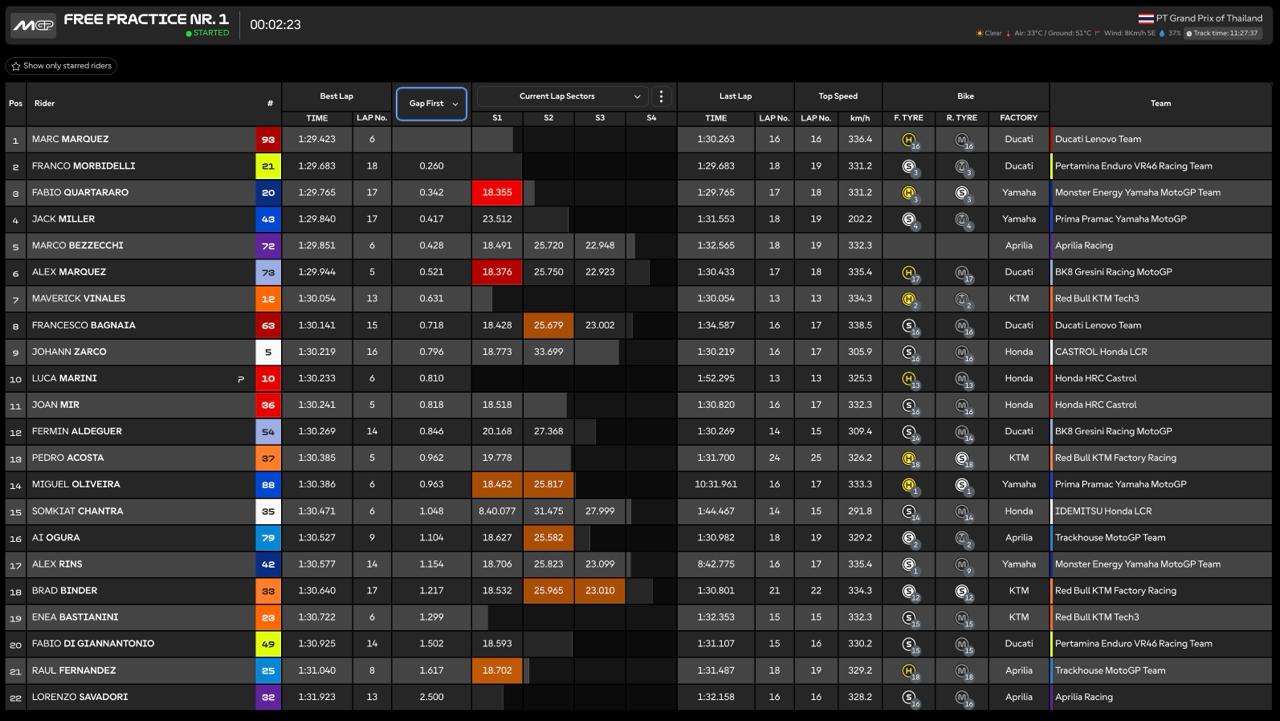
Task: Click the Top Speed column group header
Action: (838, 97)
